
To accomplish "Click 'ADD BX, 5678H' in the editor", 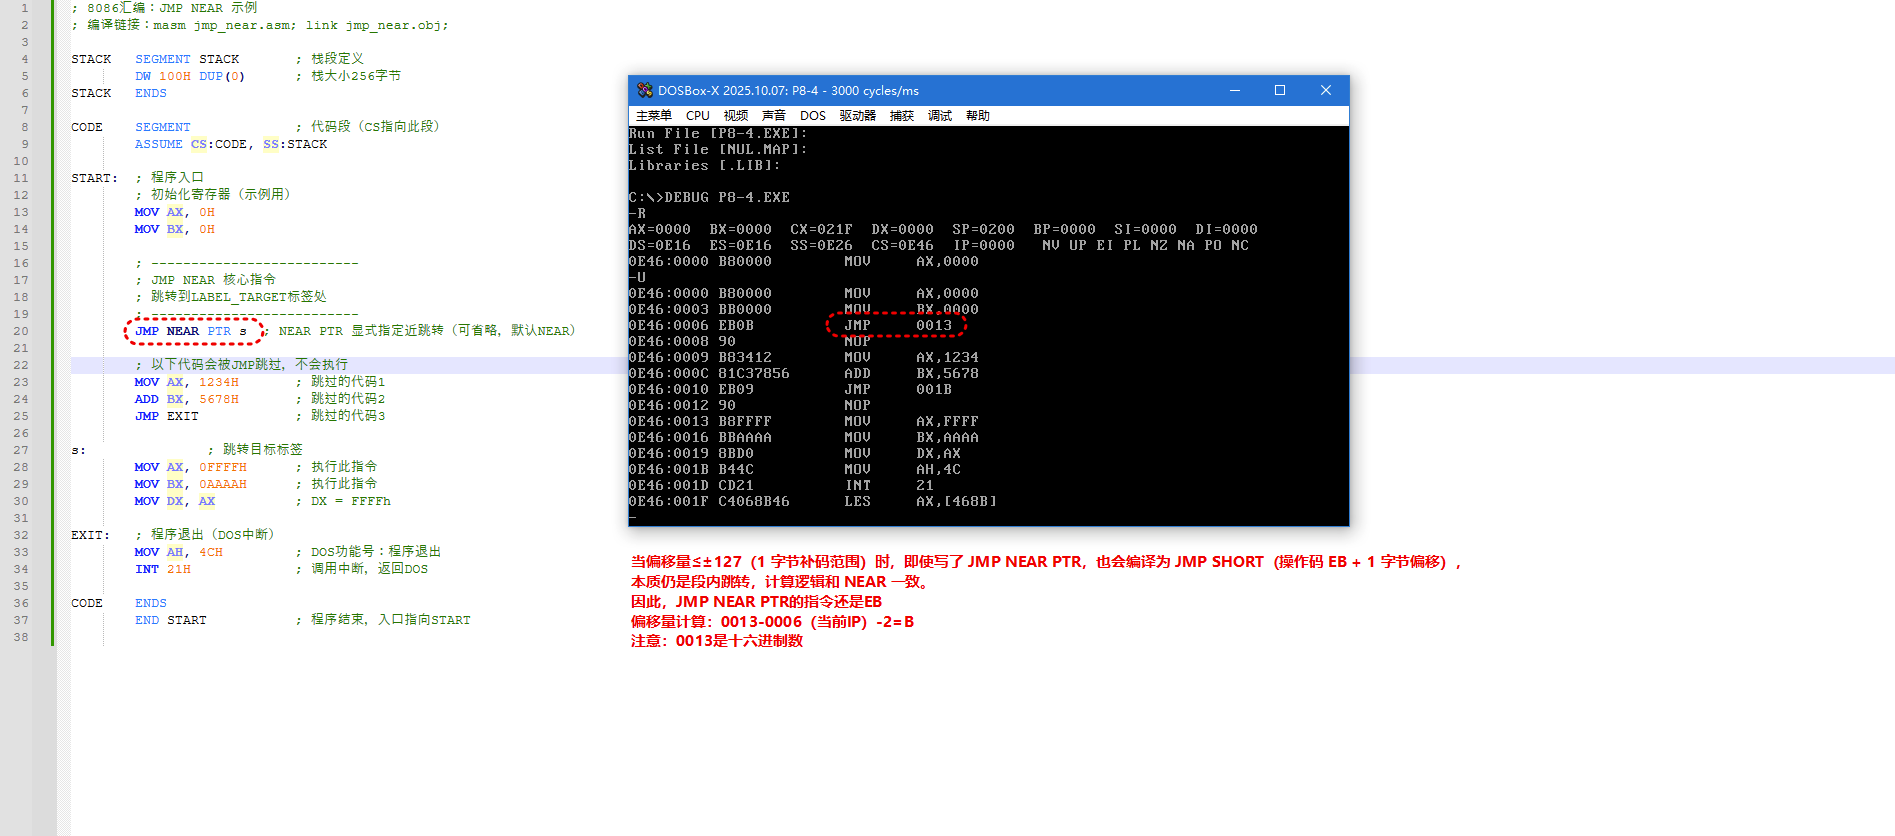I will [x=187, y=399].
